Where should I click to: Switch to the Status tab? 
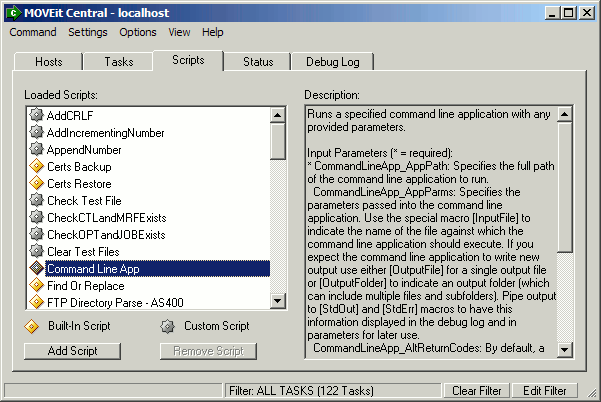coord(258,62)
